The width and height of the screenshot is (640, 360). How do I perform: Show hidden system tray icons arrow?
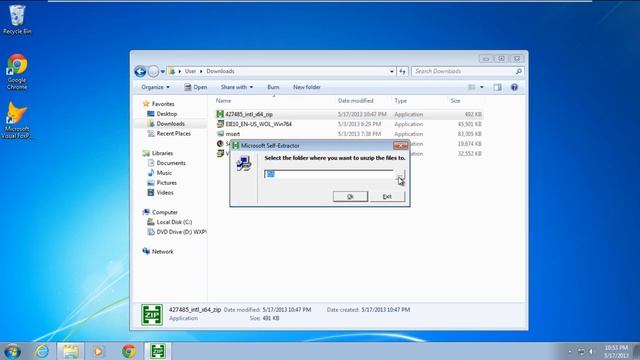[570, 351]
